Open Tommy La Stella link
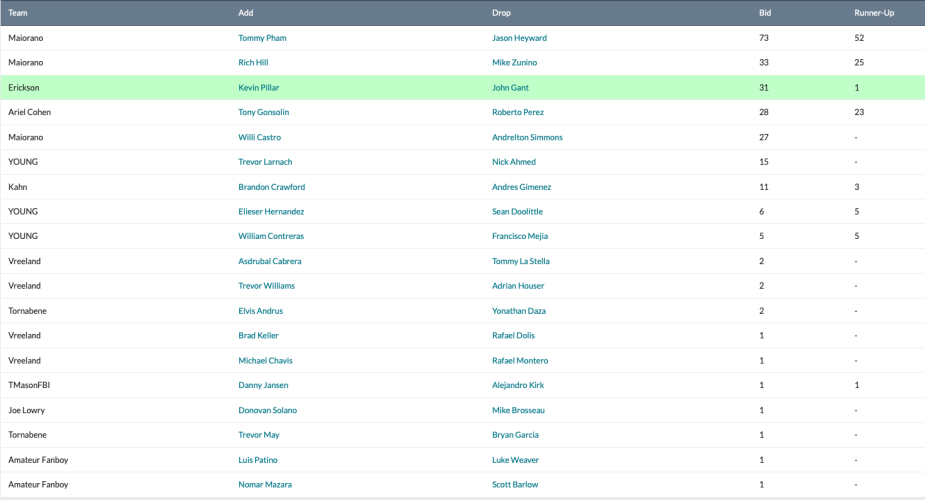This screenshot has width=925, height=500. (x=521, y=261)
